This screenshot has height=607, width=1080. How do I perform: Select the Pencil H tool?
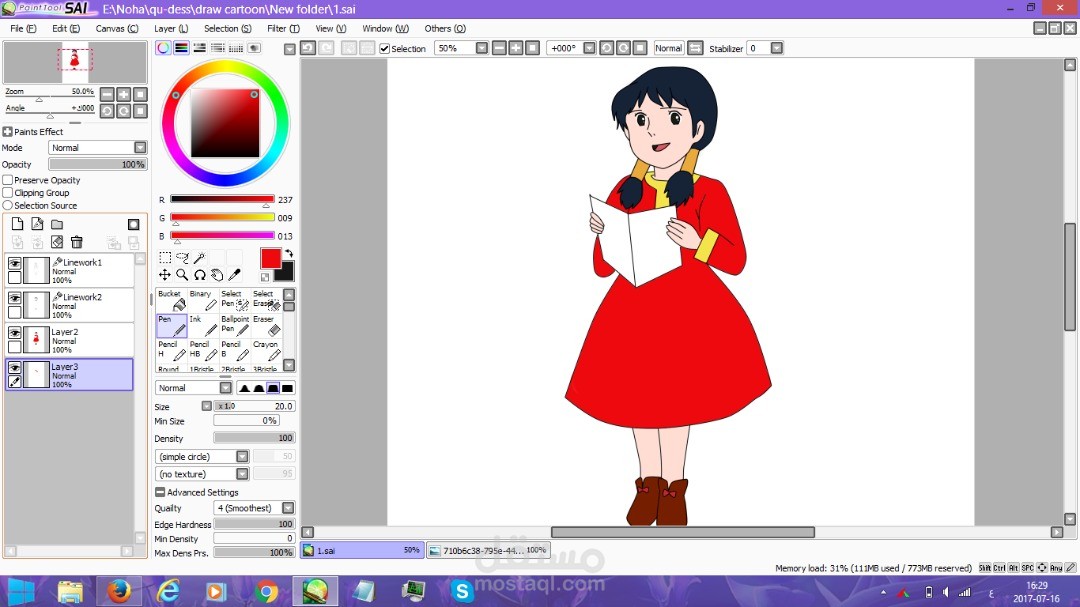click(172, 350)
